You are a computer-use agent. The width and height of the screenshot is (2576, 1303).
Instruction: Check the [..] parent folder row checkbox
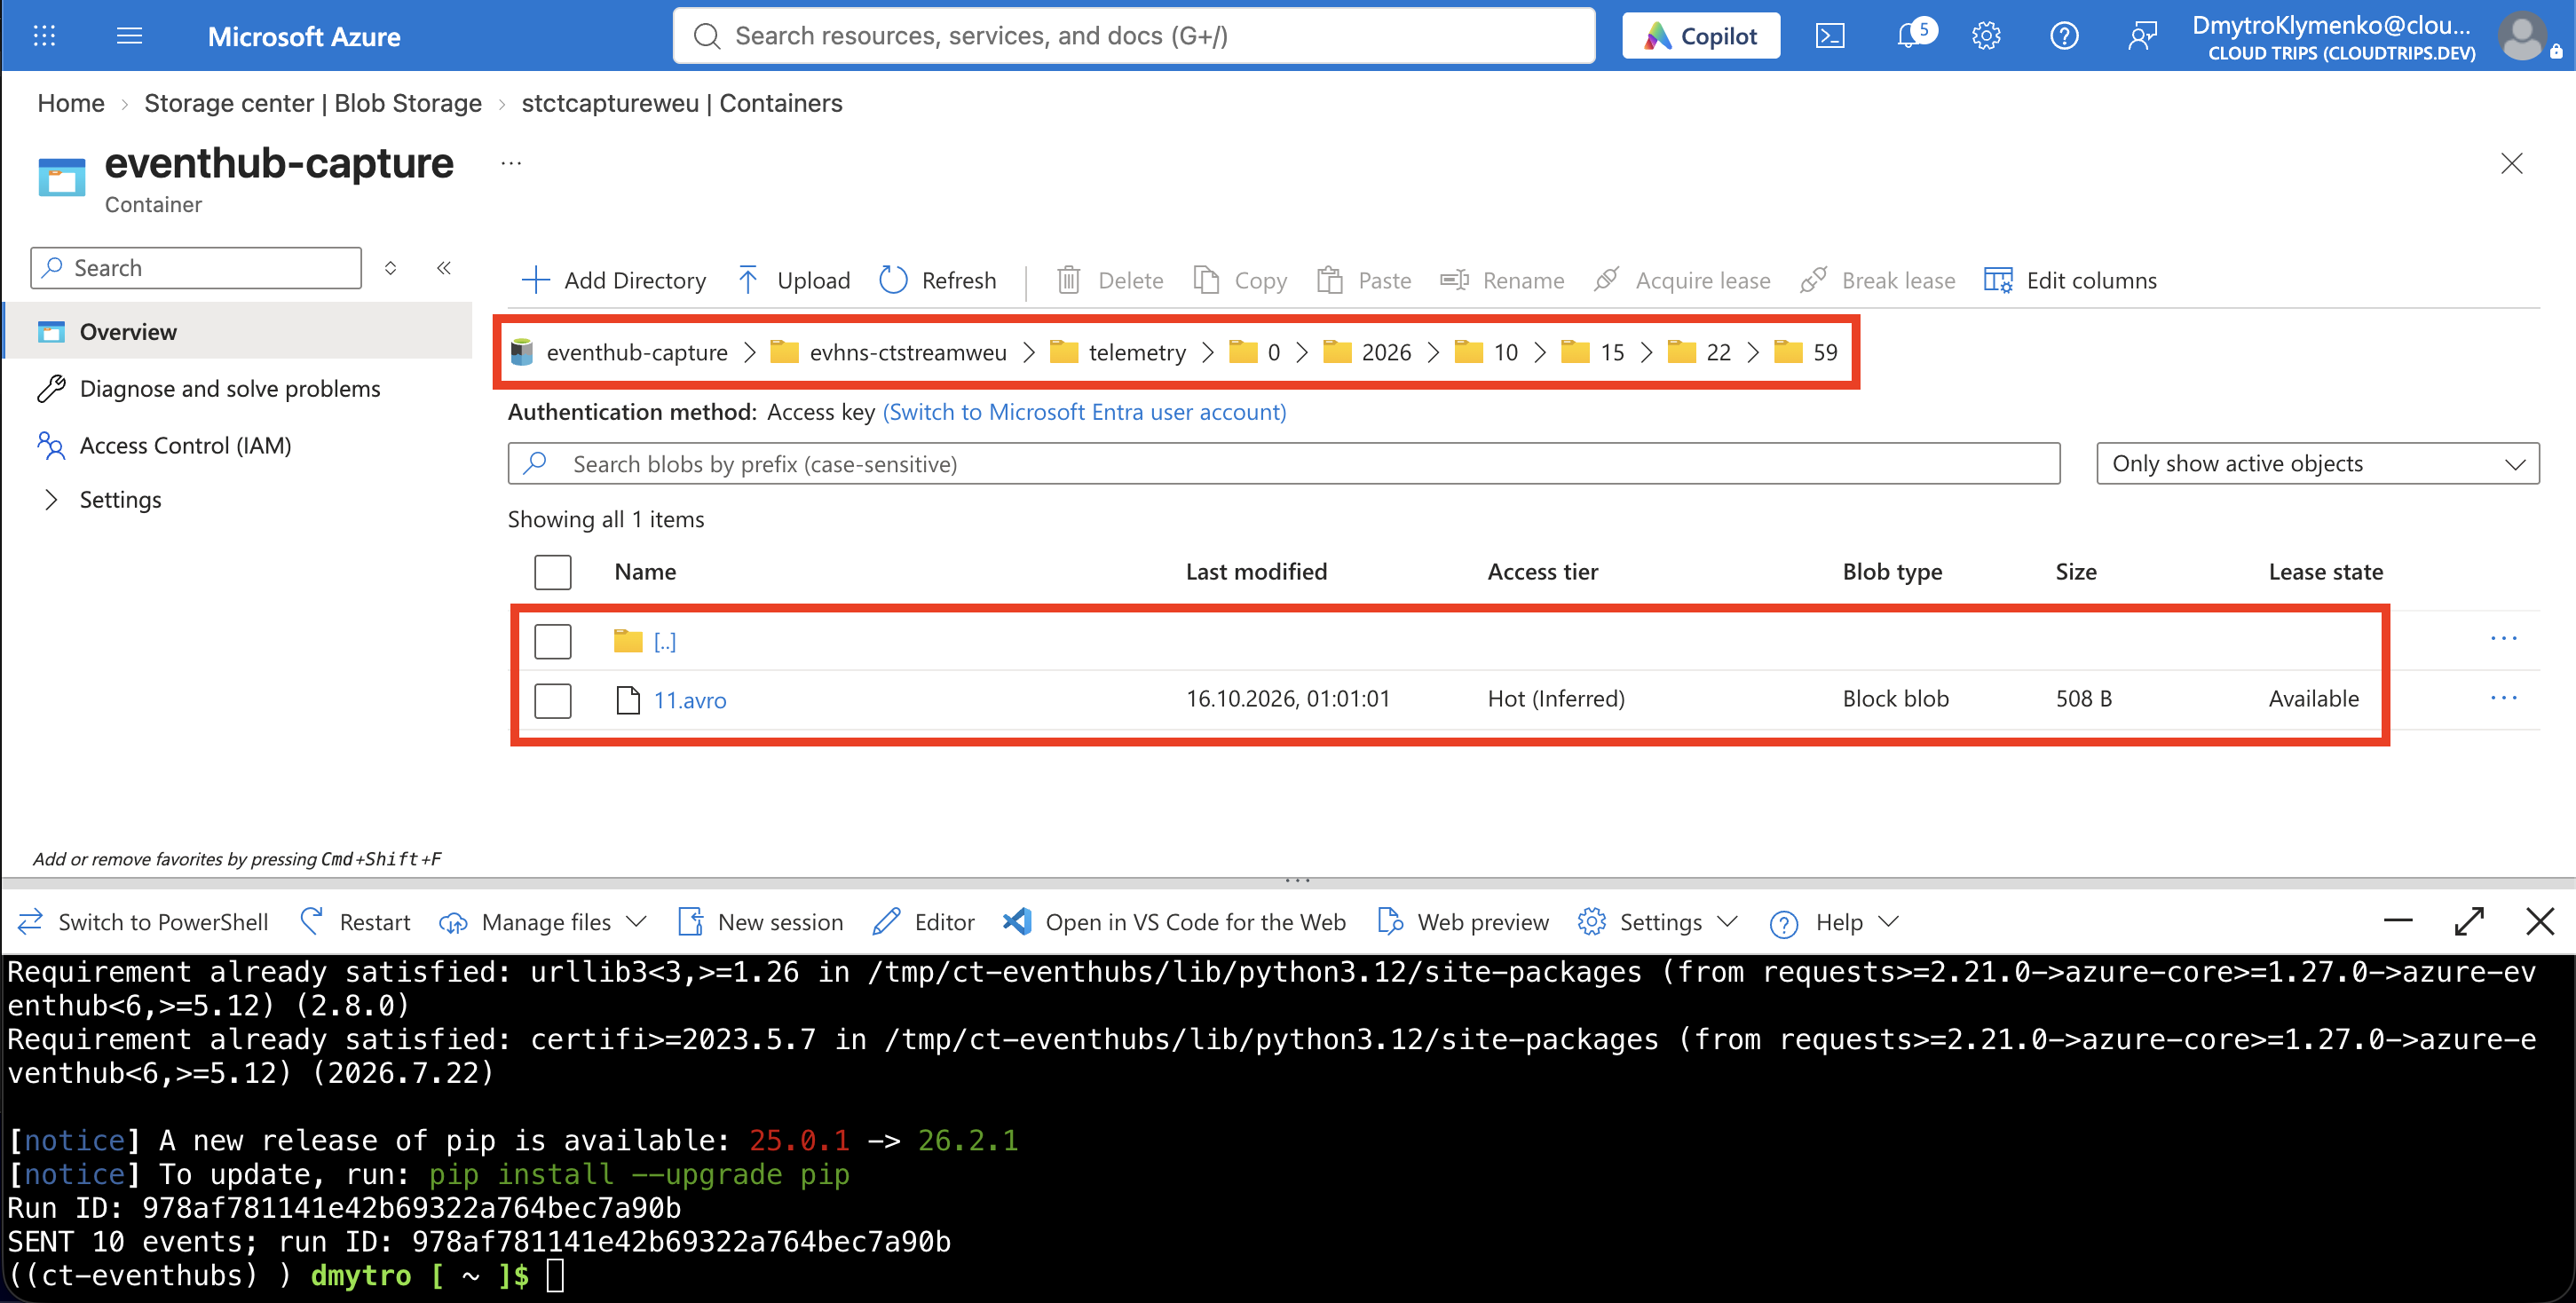tap(552, 641)
